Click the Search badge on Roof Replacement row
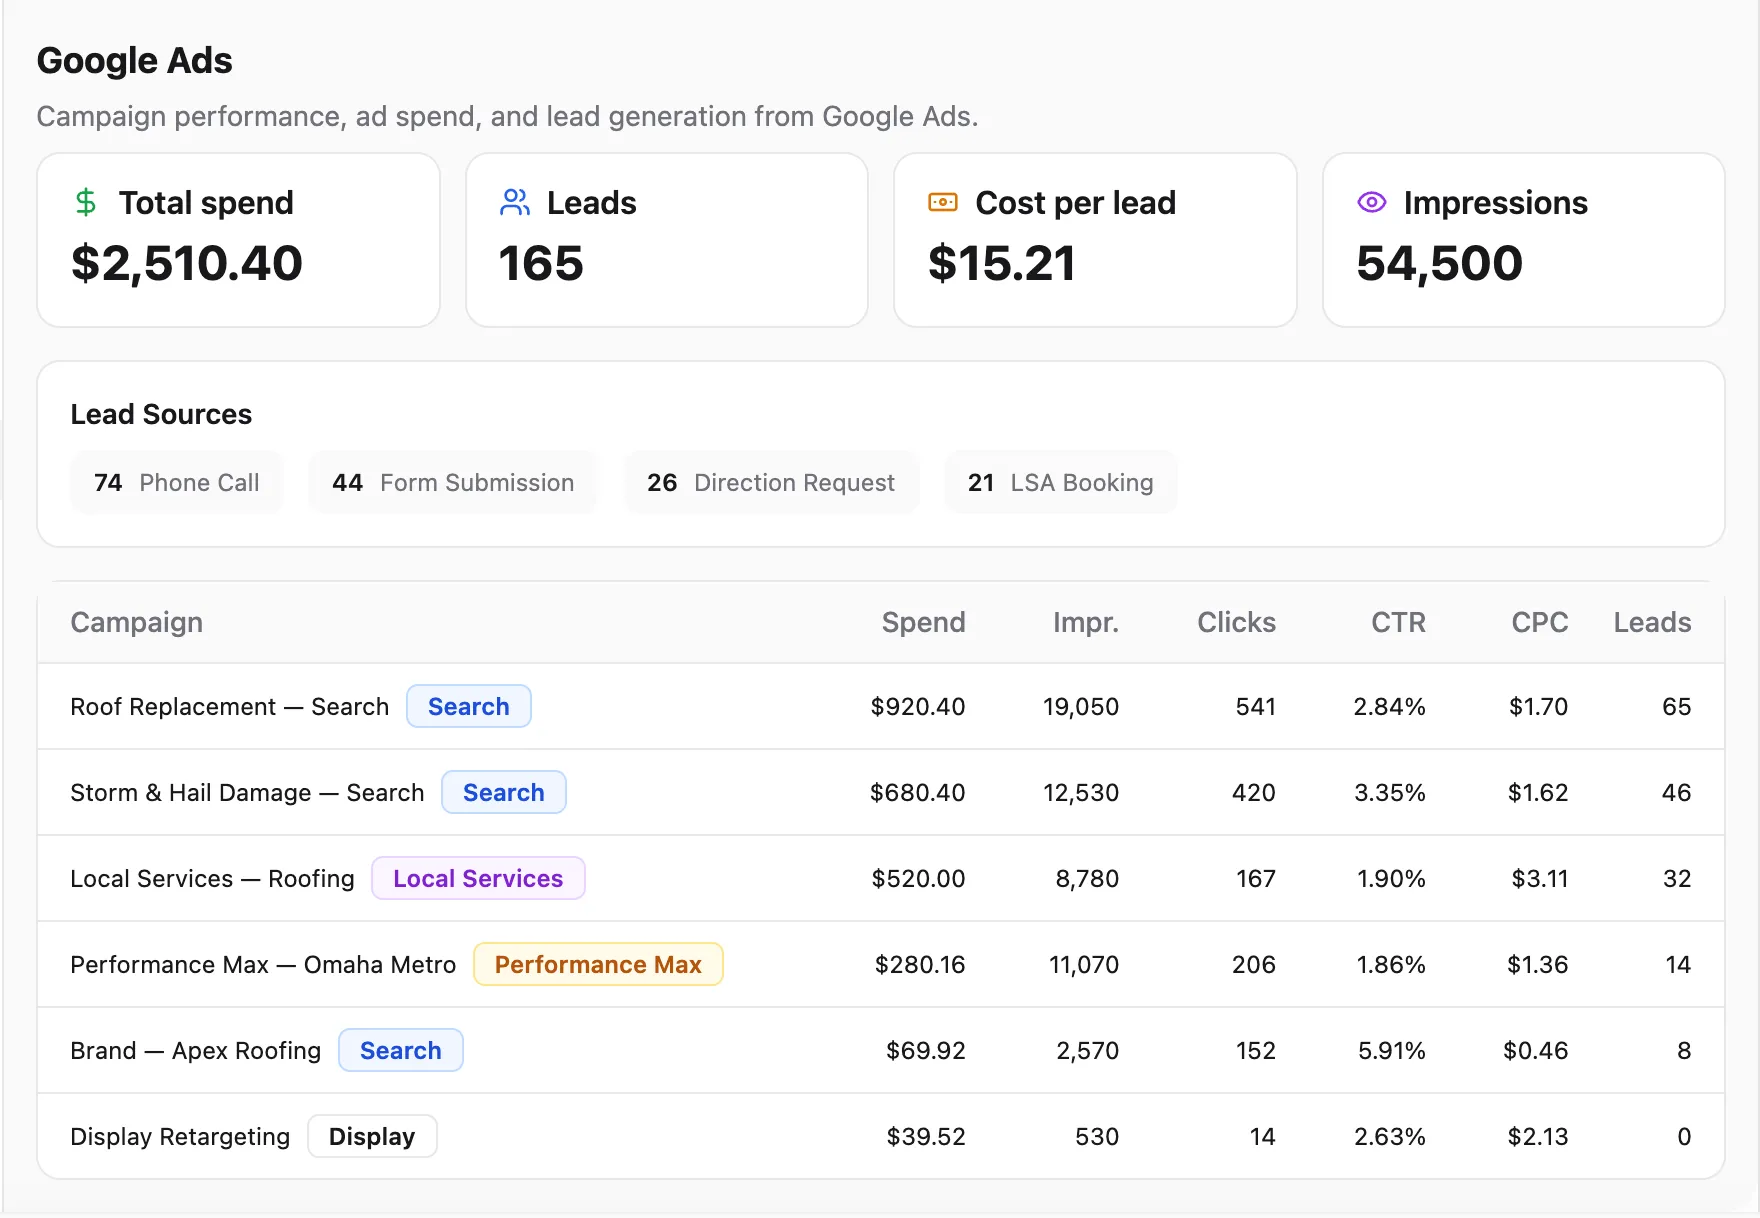The width and height of the screenshot is (1760, 1218). [469, 707]
